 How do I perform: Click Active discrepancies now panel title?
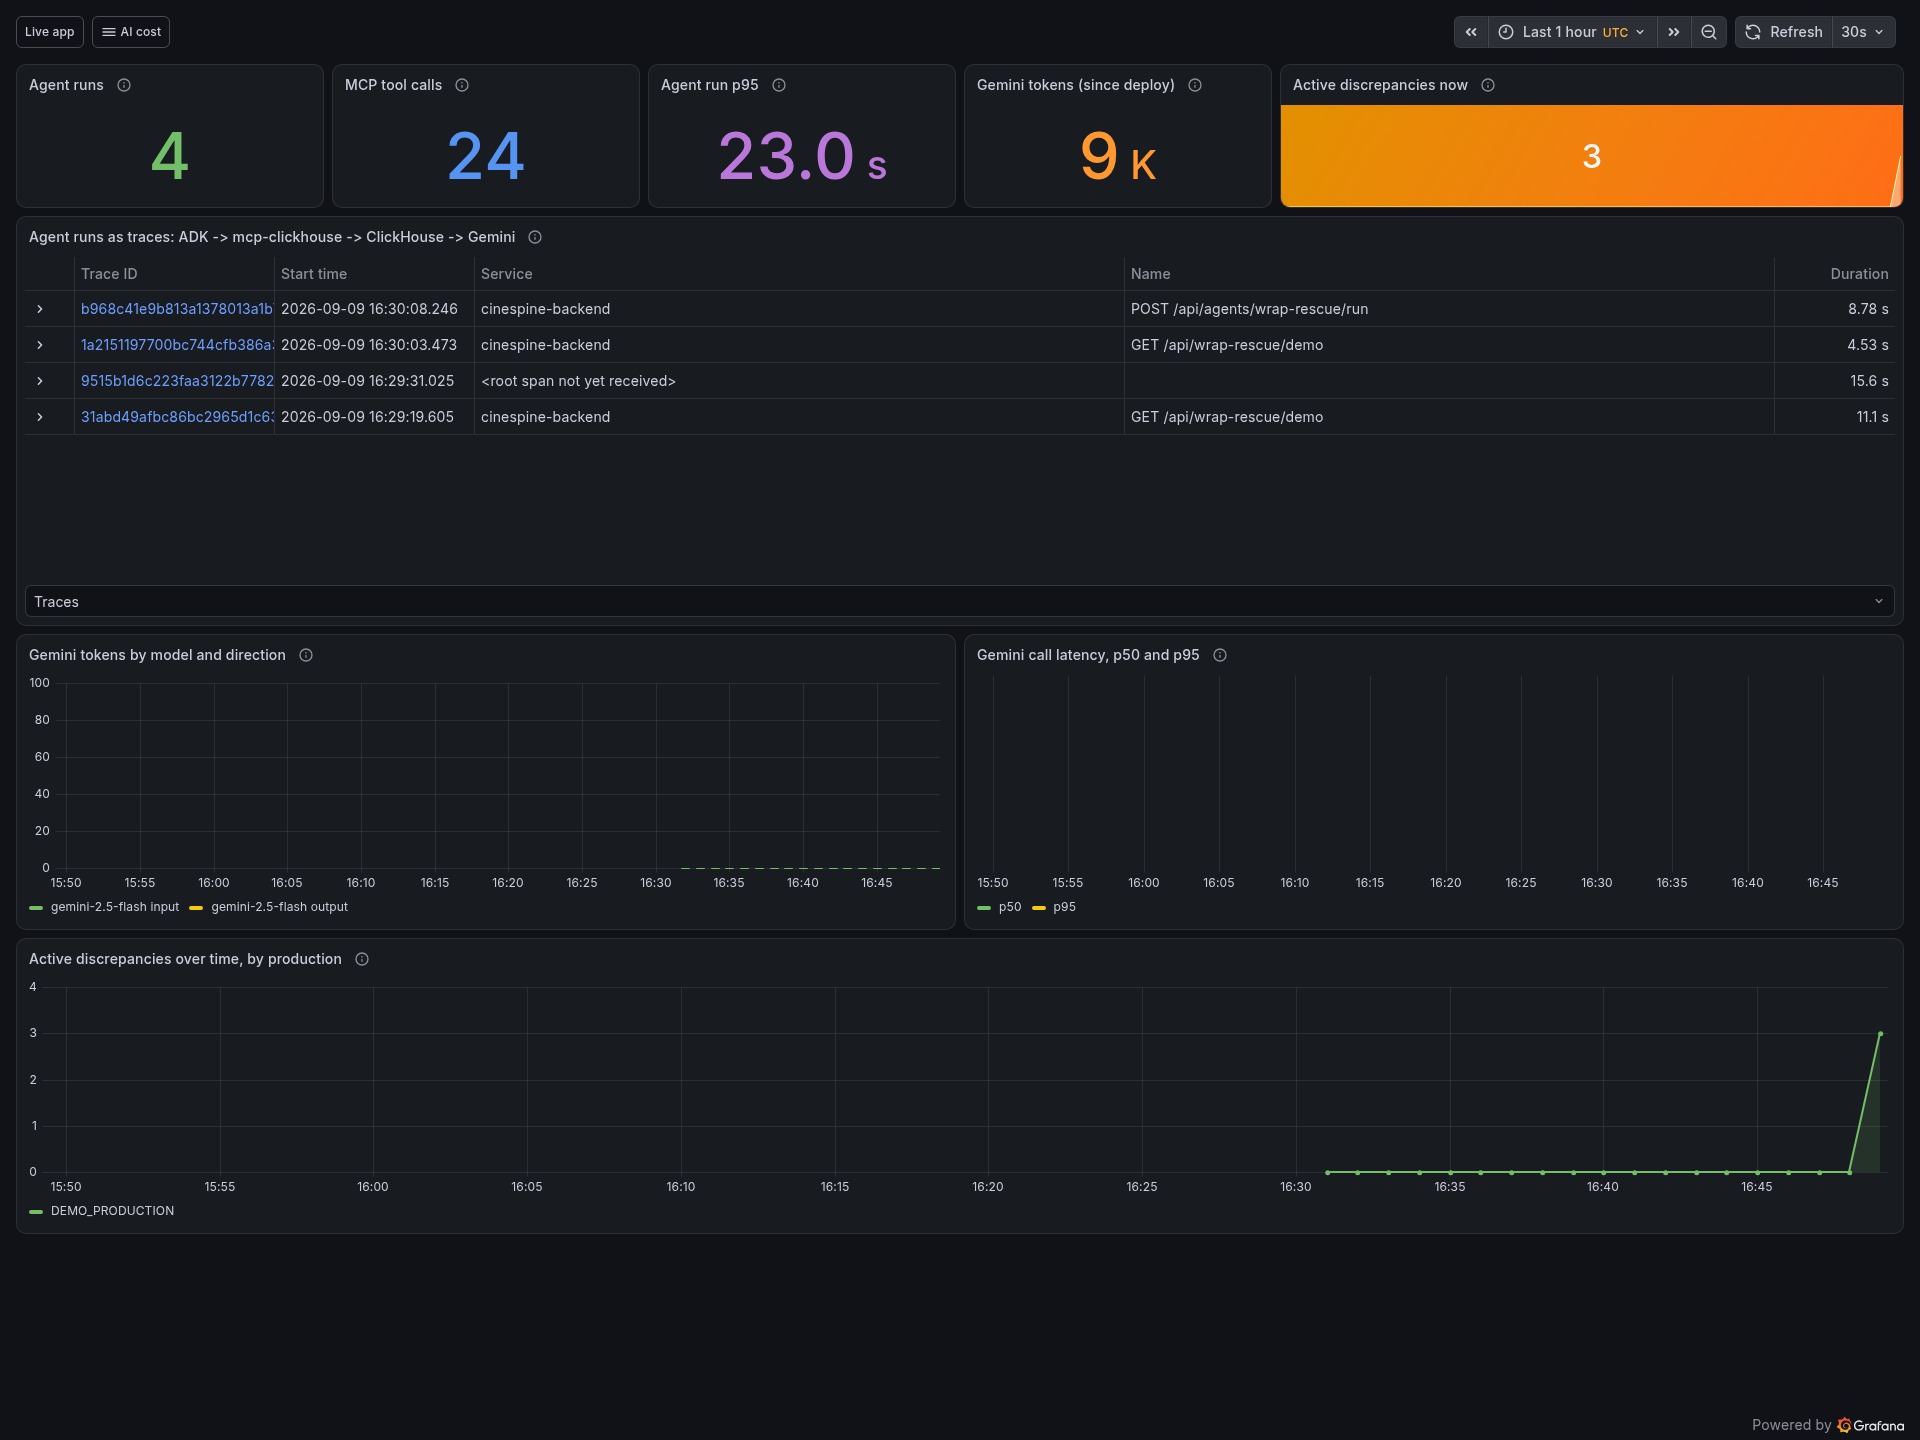[1380, 85]
